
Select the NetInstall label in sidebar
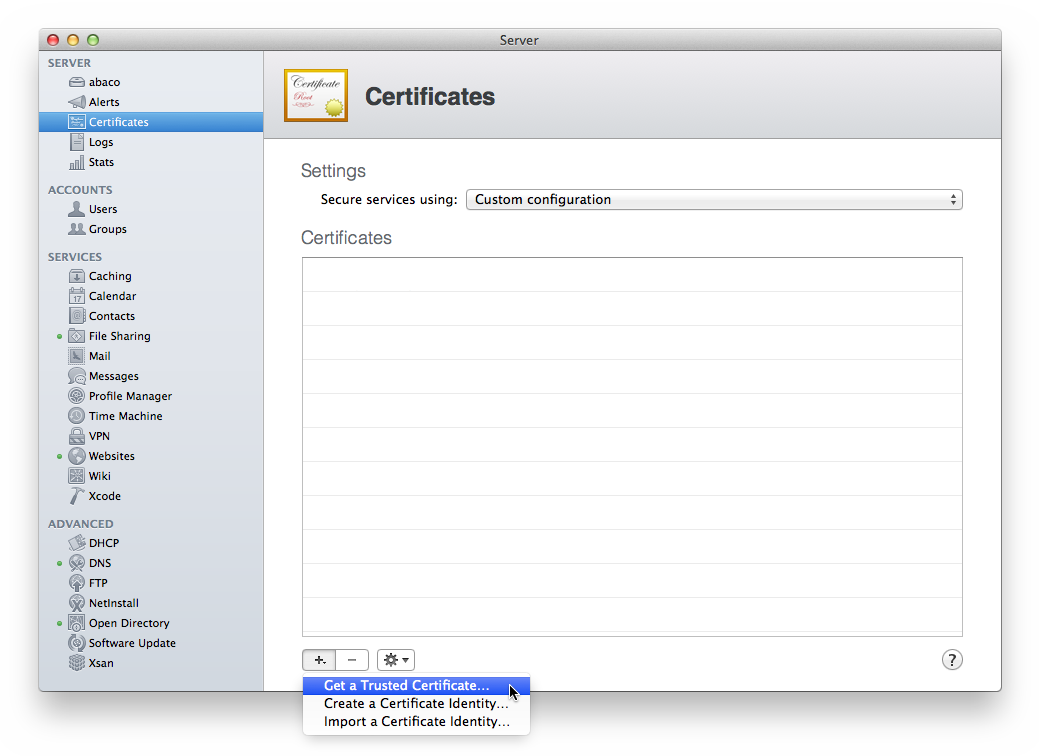(x=114, y=603)
